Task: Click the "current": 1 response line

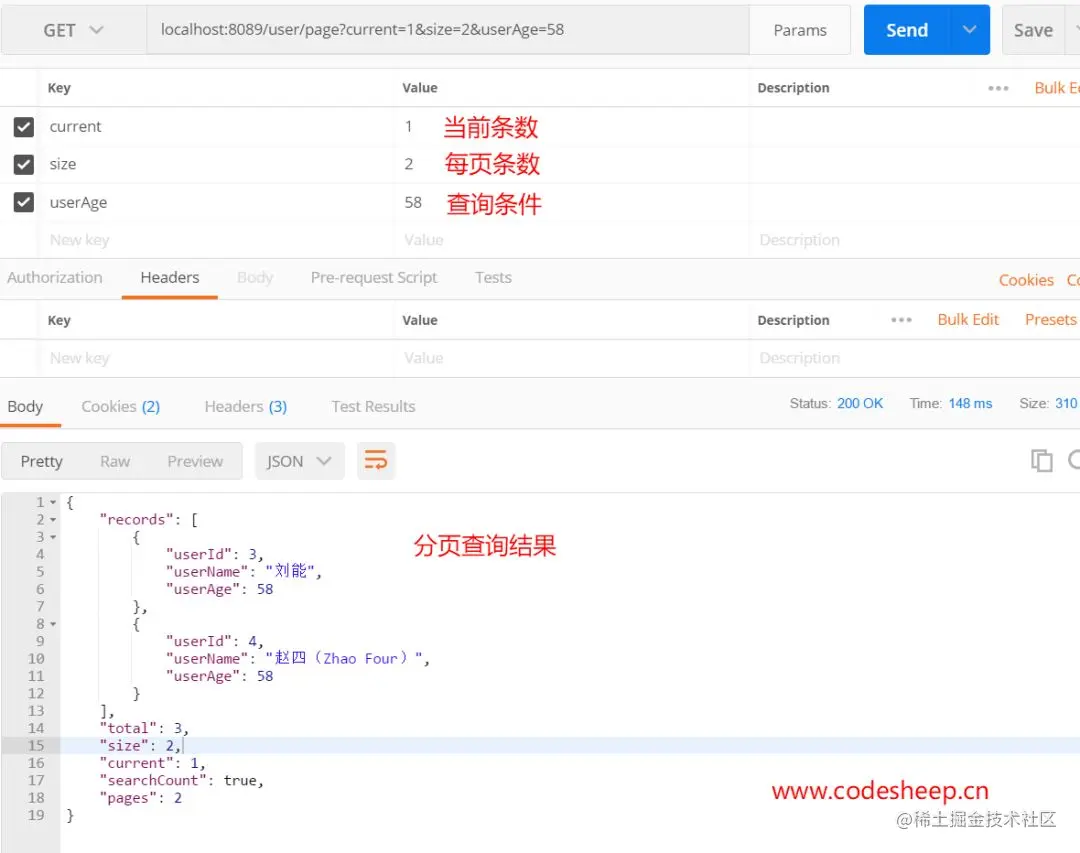Action: 152,763
